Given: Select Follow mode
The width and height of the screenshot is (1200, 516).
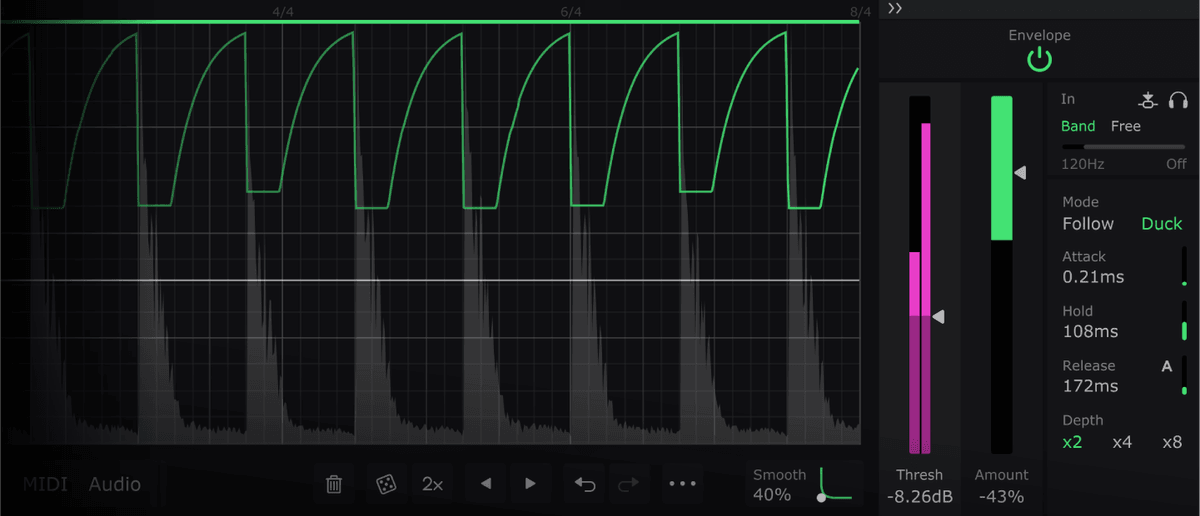Looking at the screenshot, I should coord(1088,224).
